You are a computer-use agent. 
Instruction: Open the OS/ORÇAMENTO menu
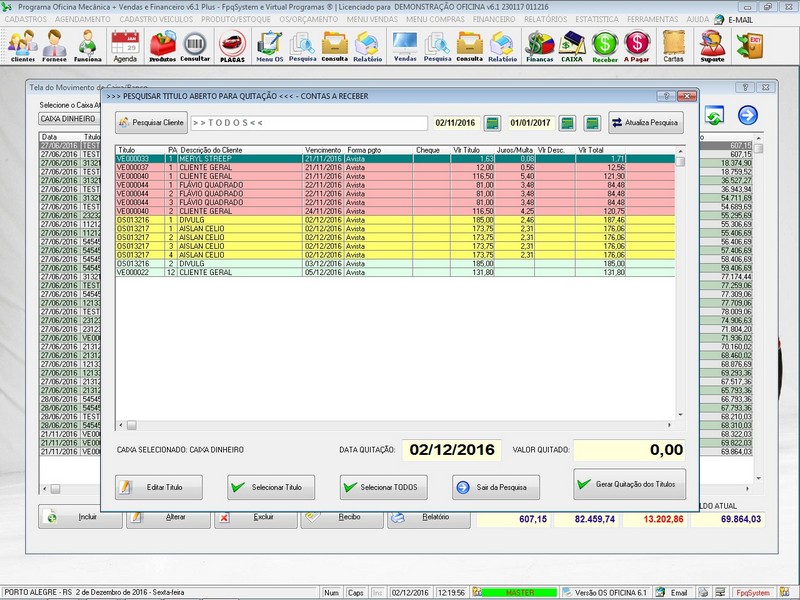click(308, 19)
